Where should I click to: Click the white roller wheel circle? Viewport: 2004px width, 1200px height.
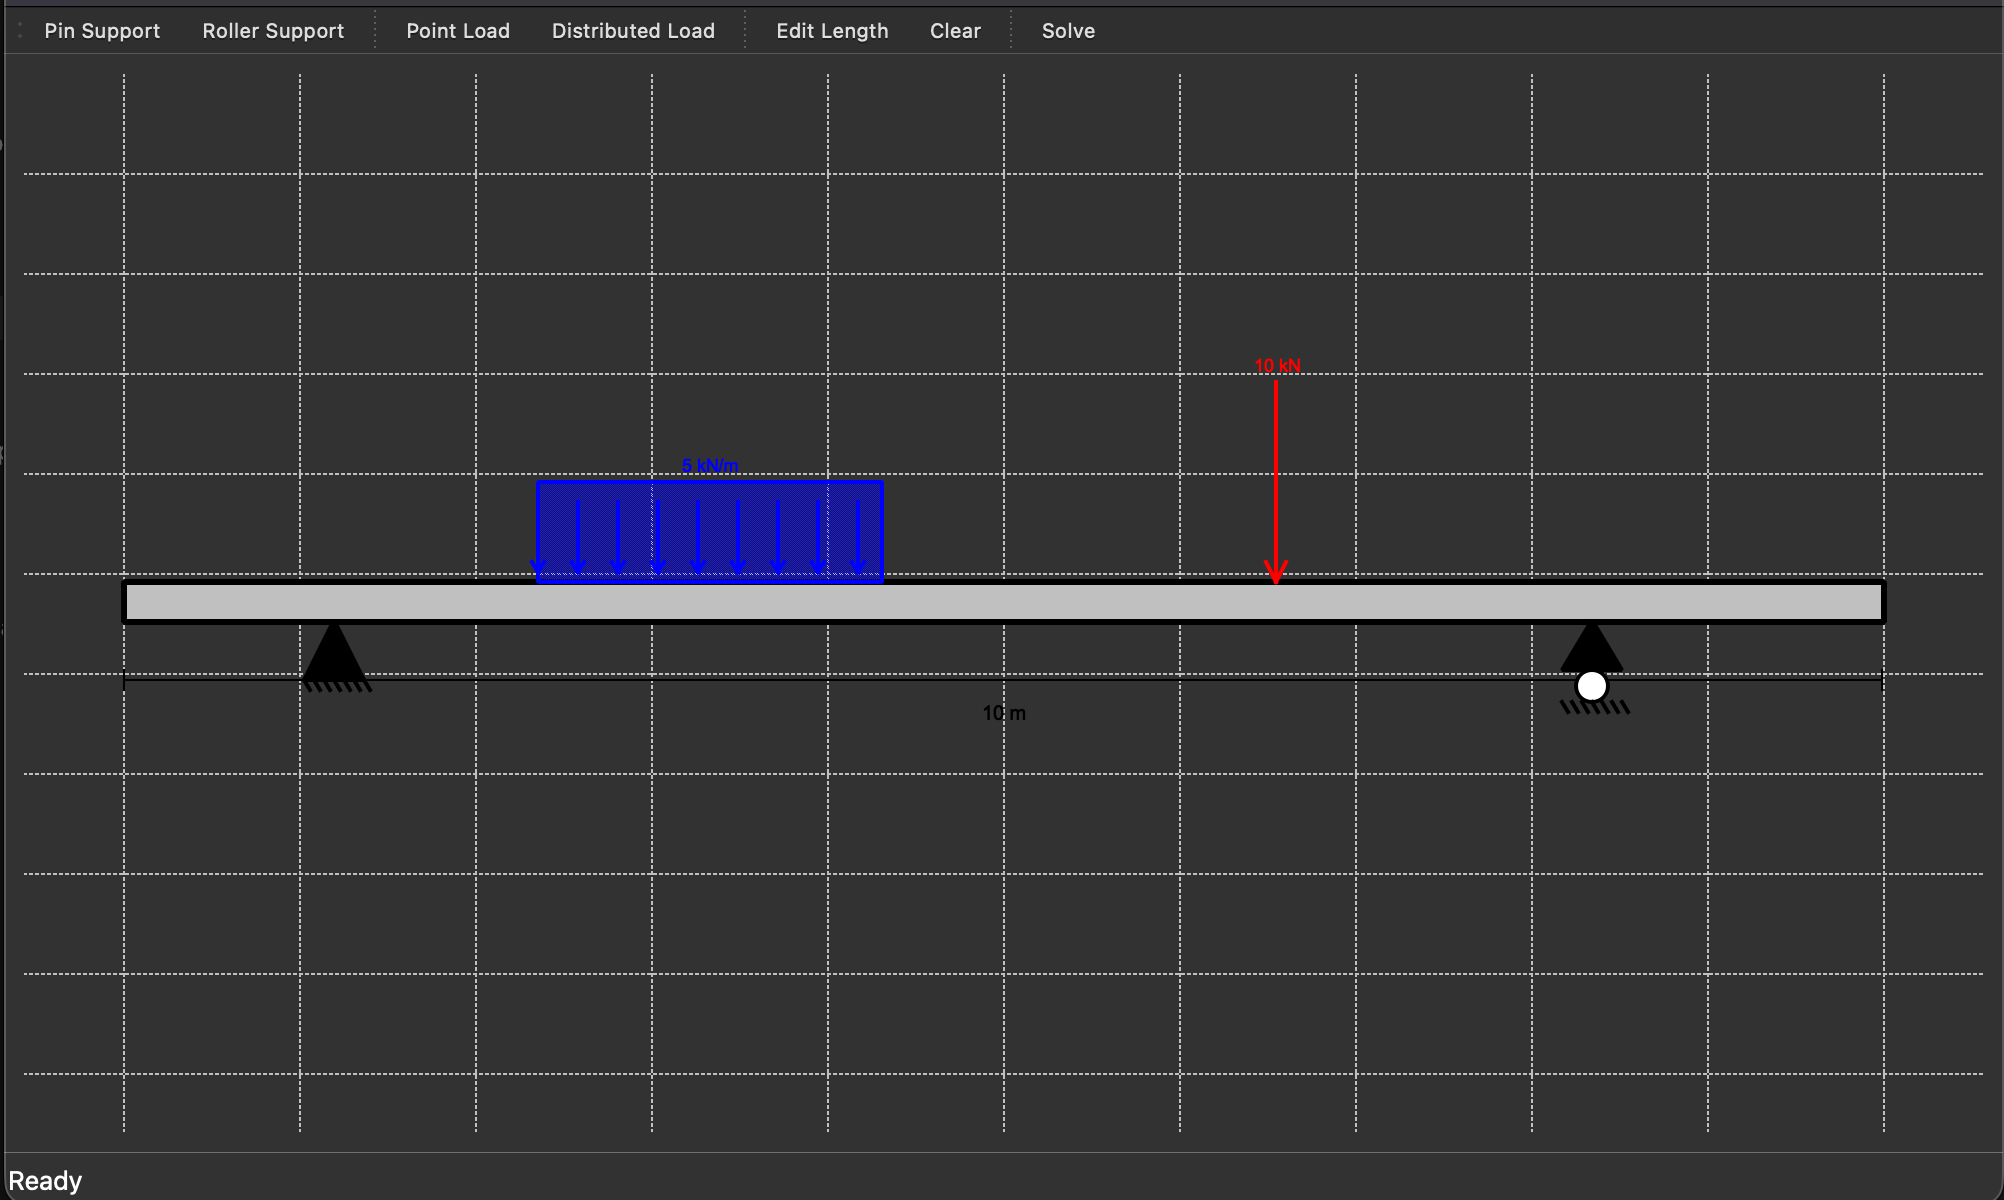(1592, 685)
